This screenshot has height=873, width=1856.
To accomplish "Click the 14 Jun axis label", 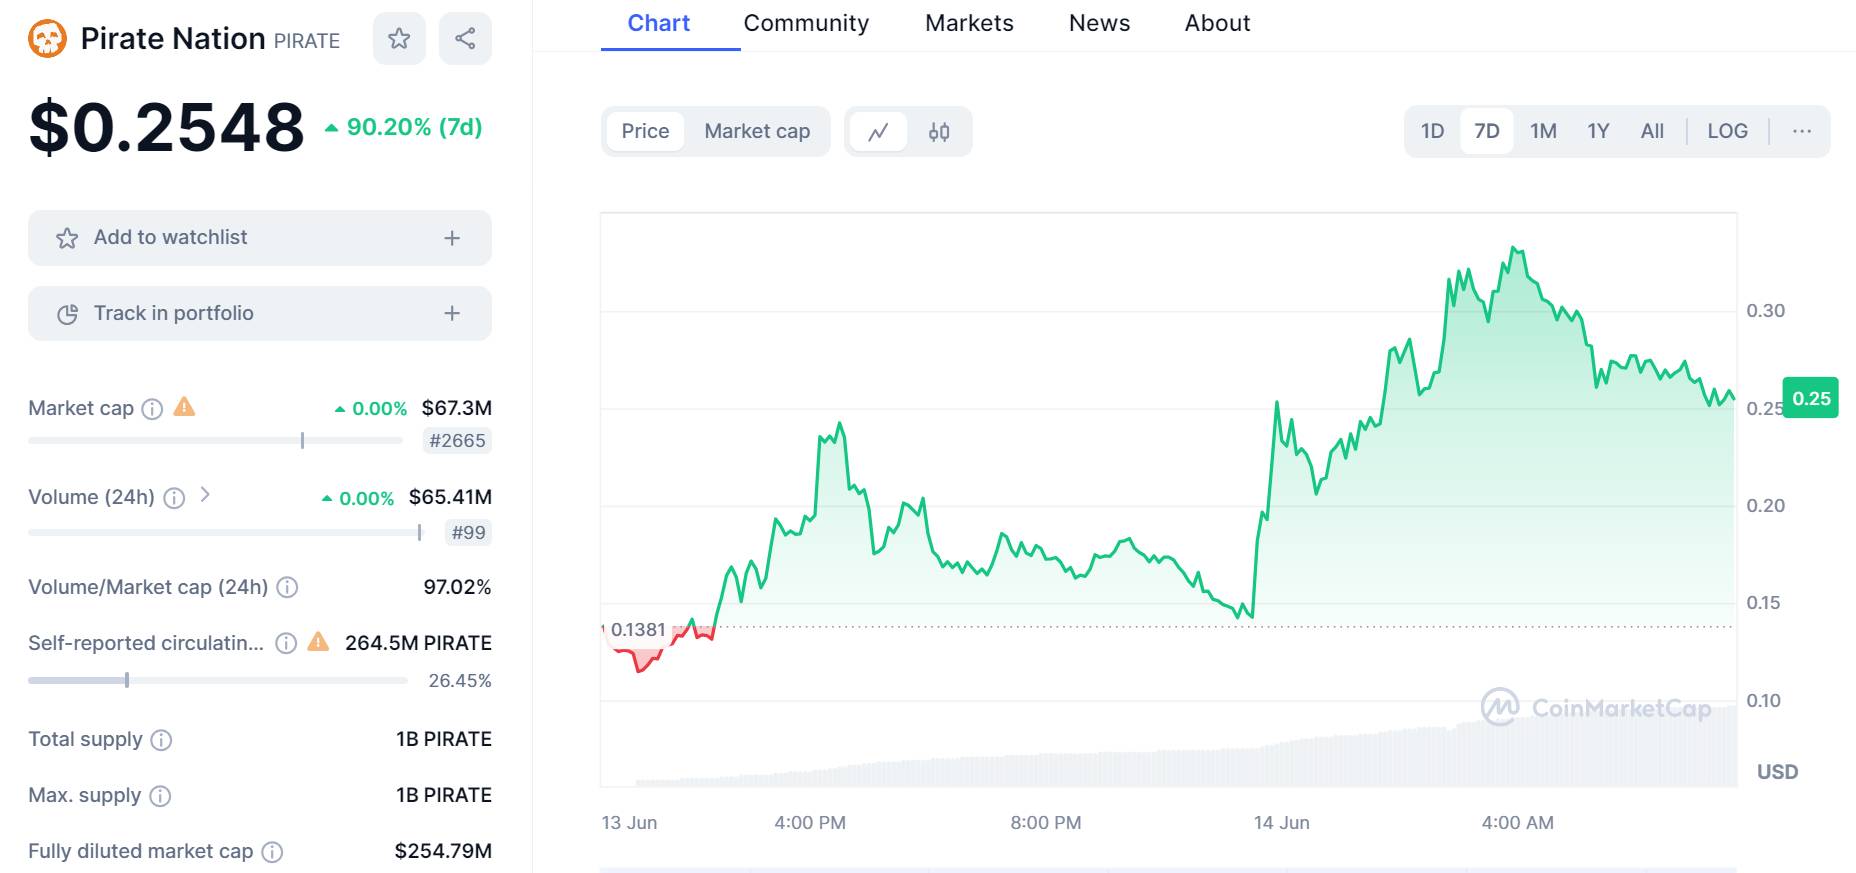I will coord(1281,823).
